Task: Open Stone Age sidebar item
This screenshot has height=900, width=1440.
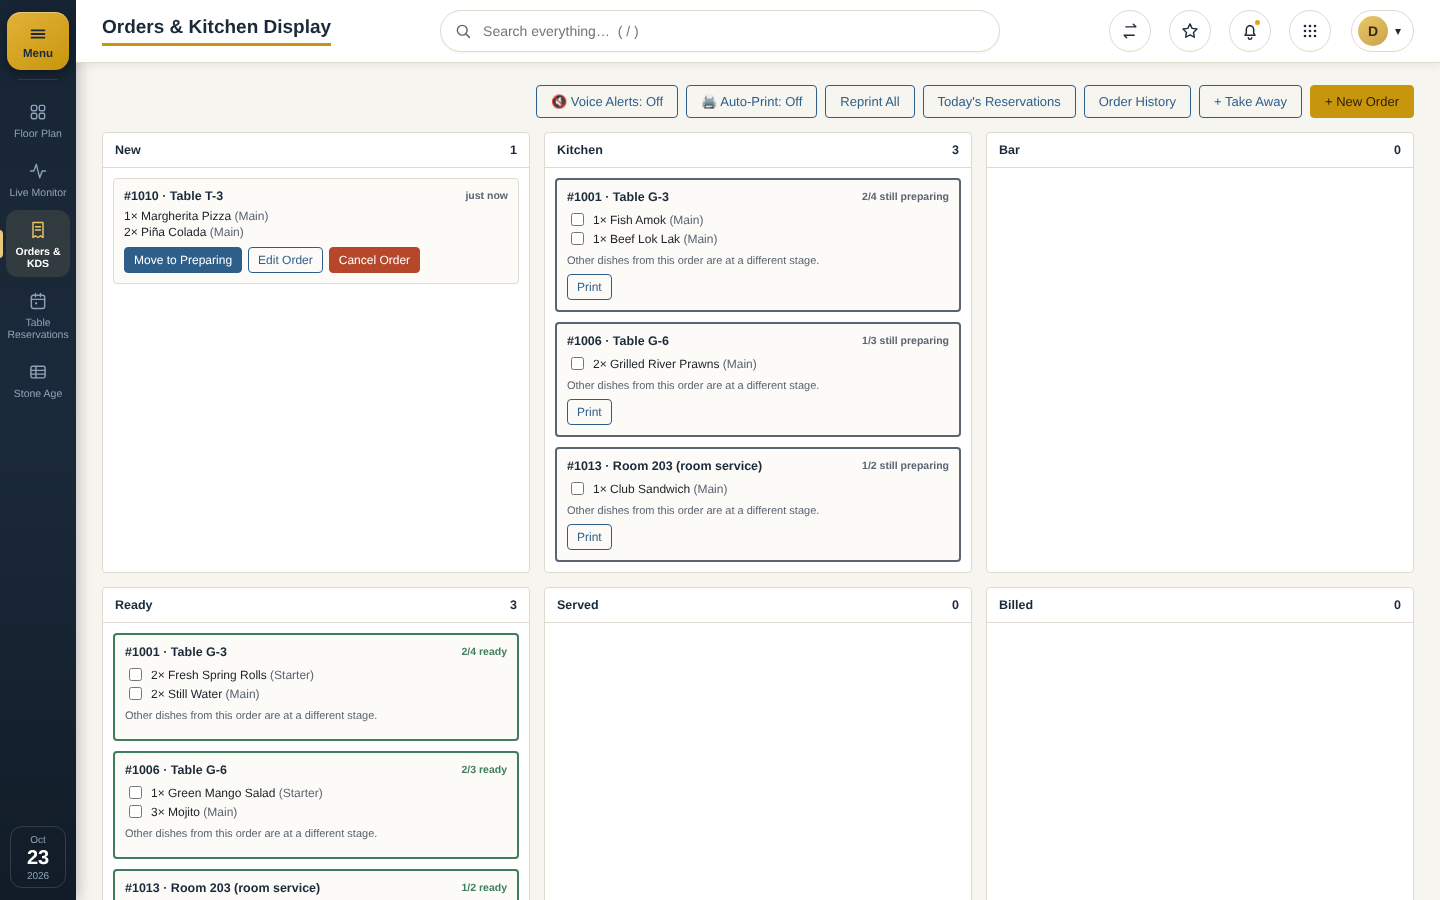Action: pos(38,381)
